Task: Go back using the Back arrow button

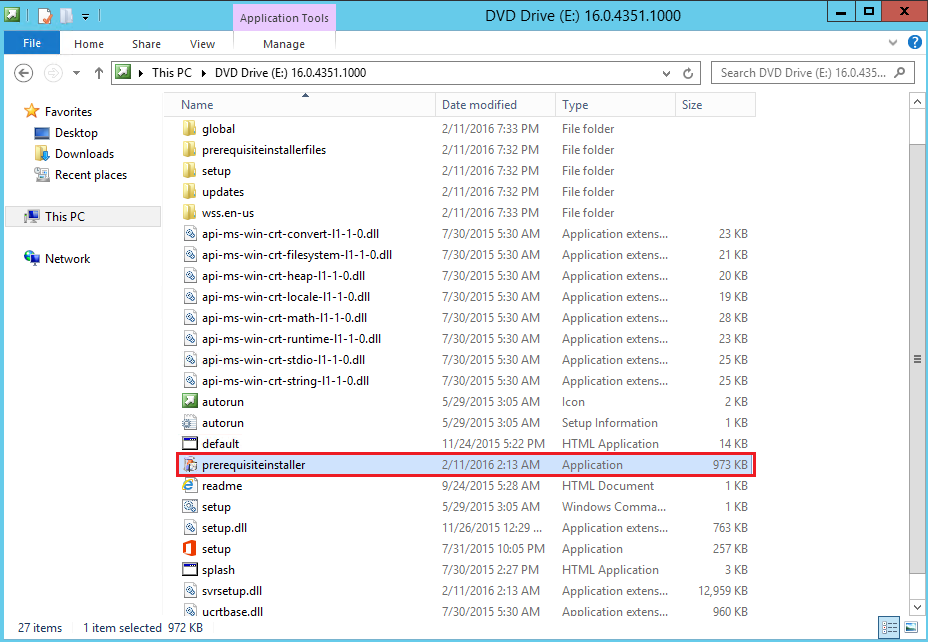Action: [x=23, y=73]
